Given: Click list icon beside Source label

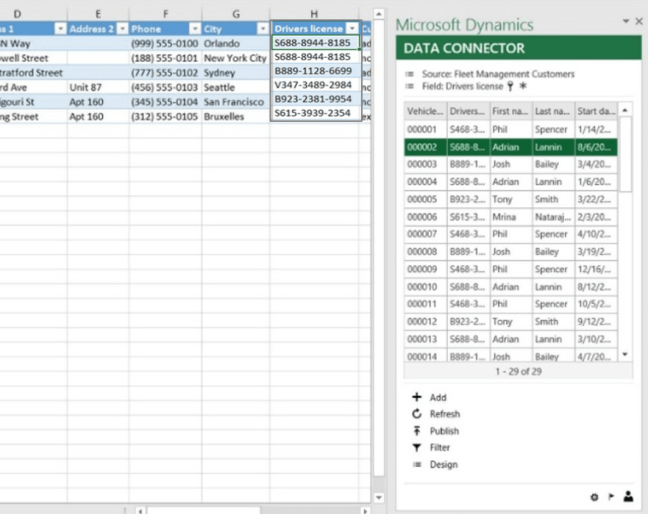Looking at the screenshot, I should (x=410, y=74).
